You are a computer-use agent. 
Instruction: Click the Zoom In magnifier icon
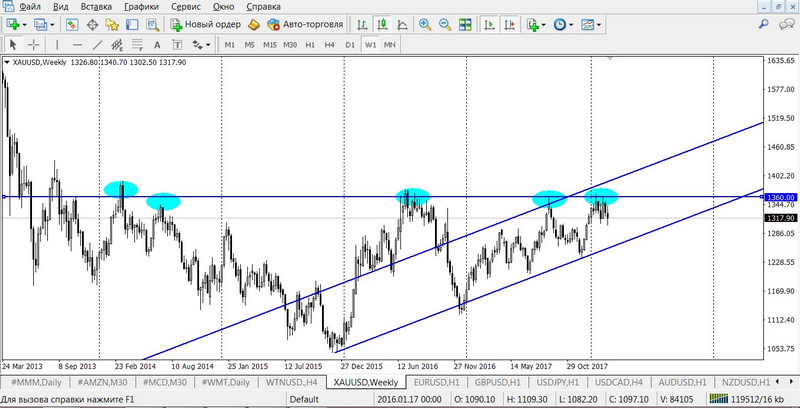click(x=425, y=24)
